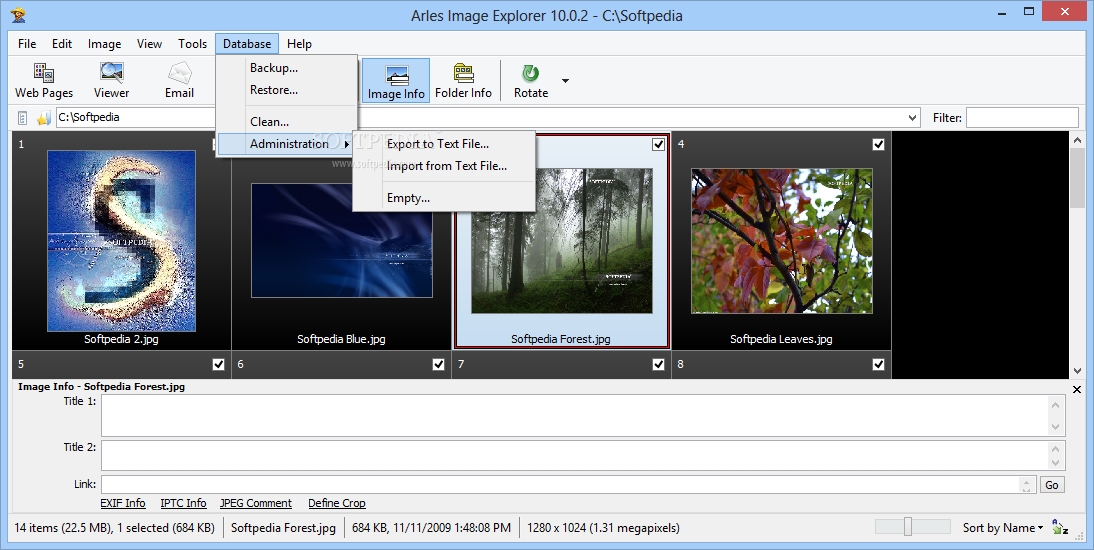Click the folder tree icon left of the path
Viewport: 1094px width, 550px height.
[x=22, y=118]
